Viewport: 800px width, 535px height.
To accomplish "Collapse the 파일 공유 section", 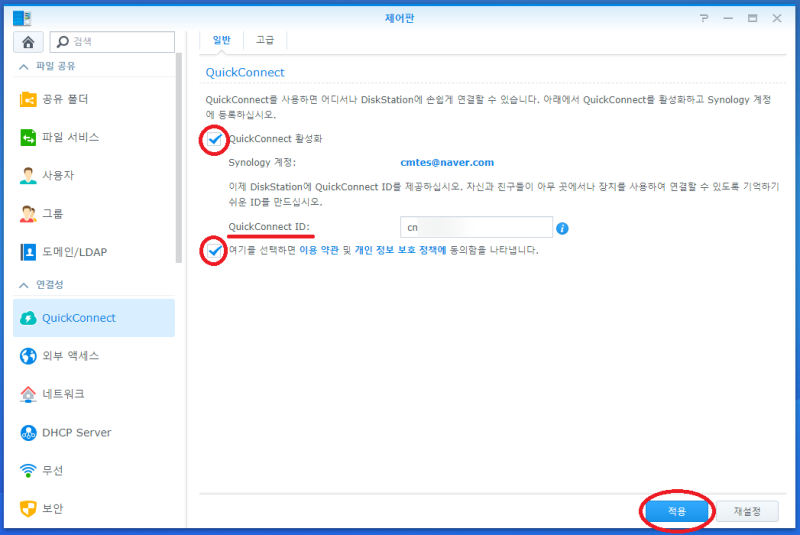I will 23,66.
